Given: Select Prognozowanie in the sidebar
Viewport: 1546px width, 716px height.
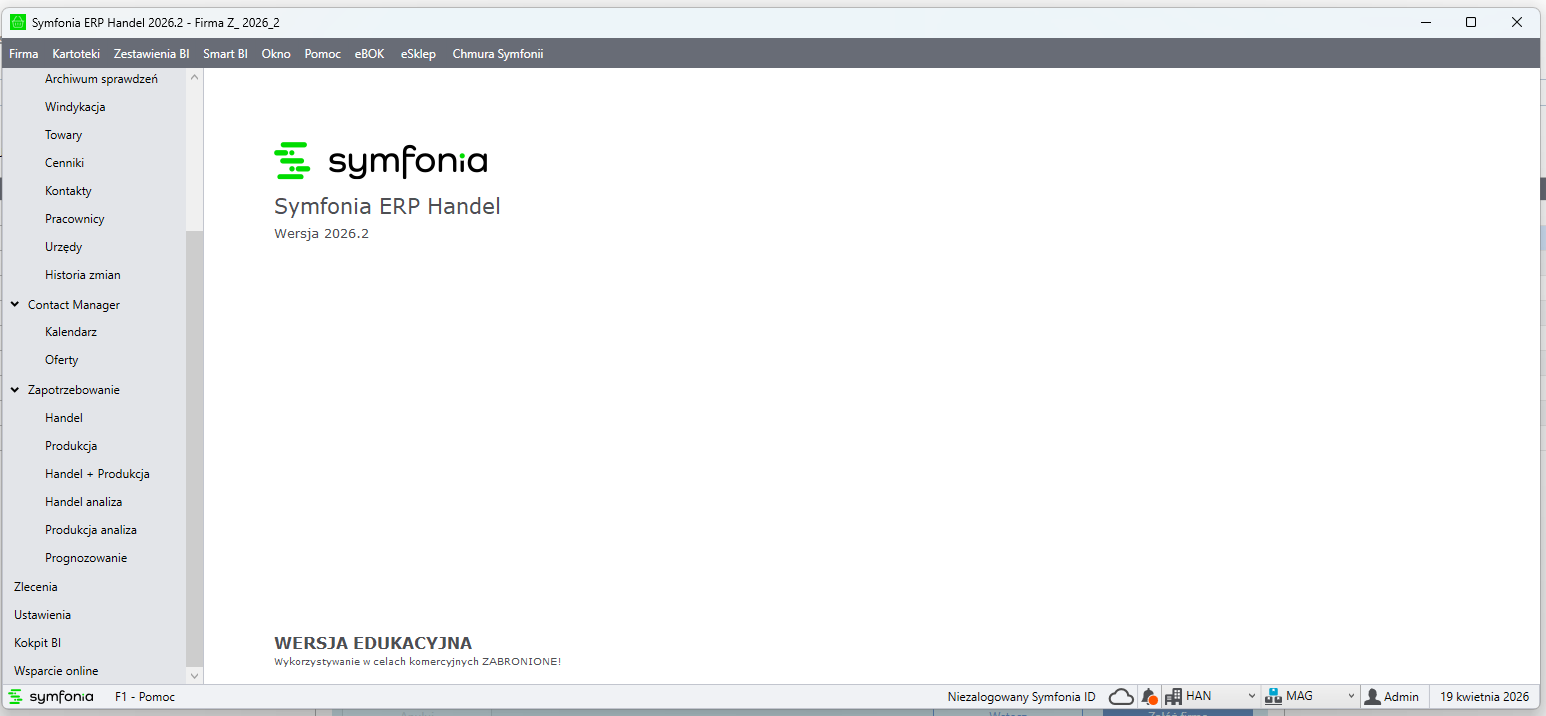Looking at the screenshot, I should click(x=86, y=558).
